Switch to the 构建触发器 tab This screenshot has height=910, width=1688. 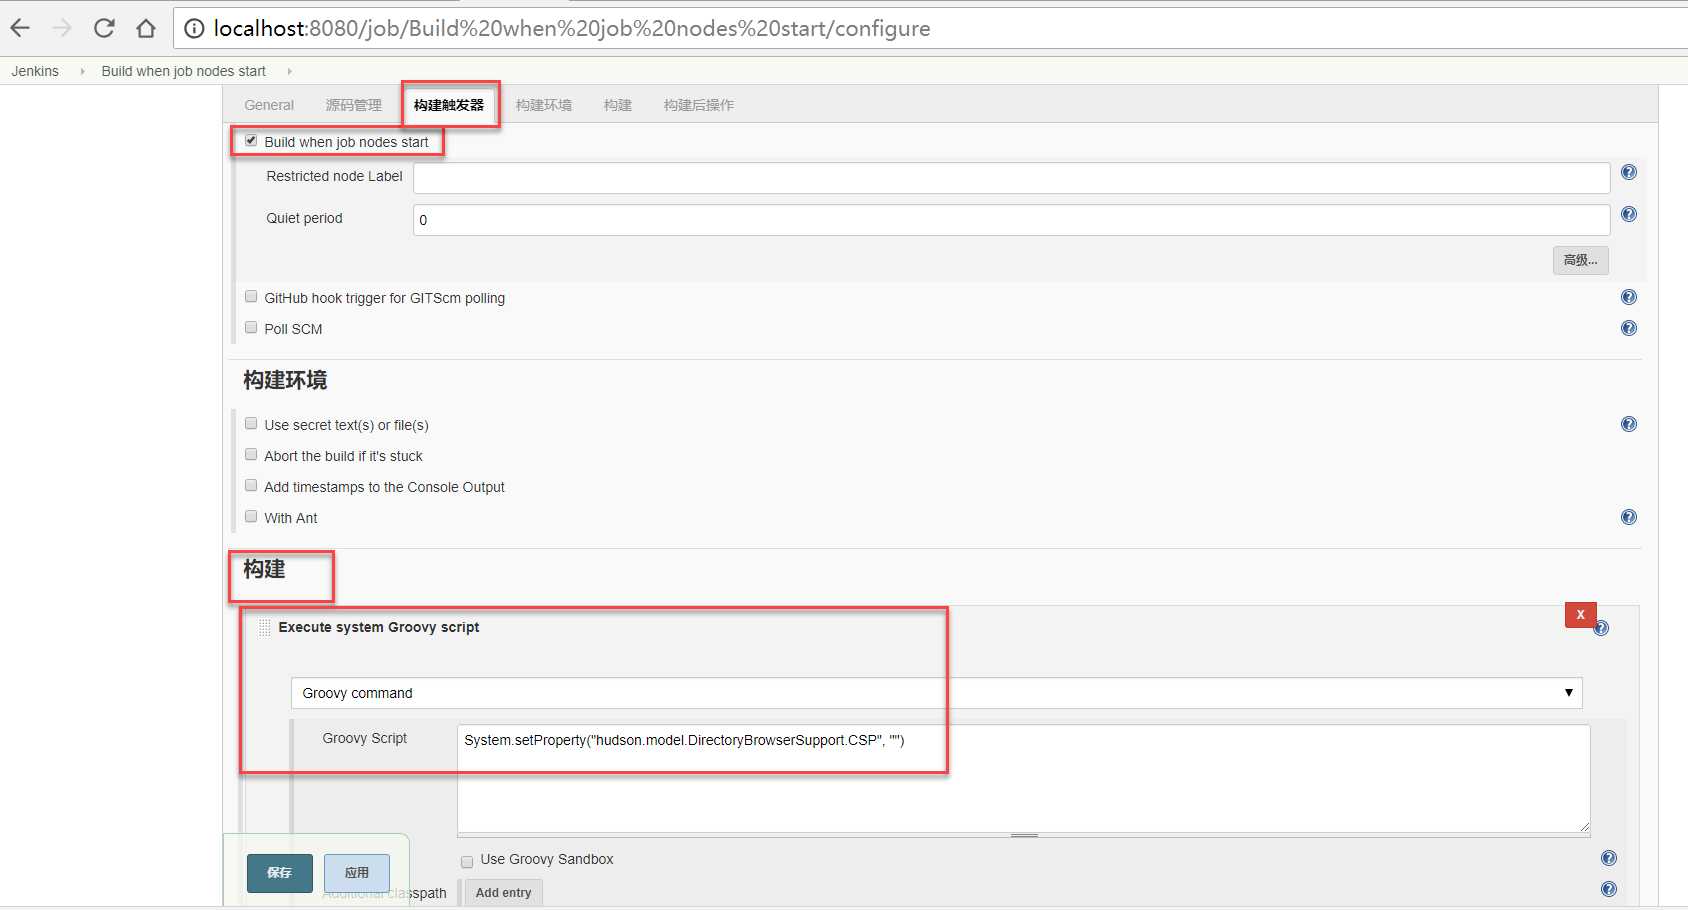click(449, 105)
